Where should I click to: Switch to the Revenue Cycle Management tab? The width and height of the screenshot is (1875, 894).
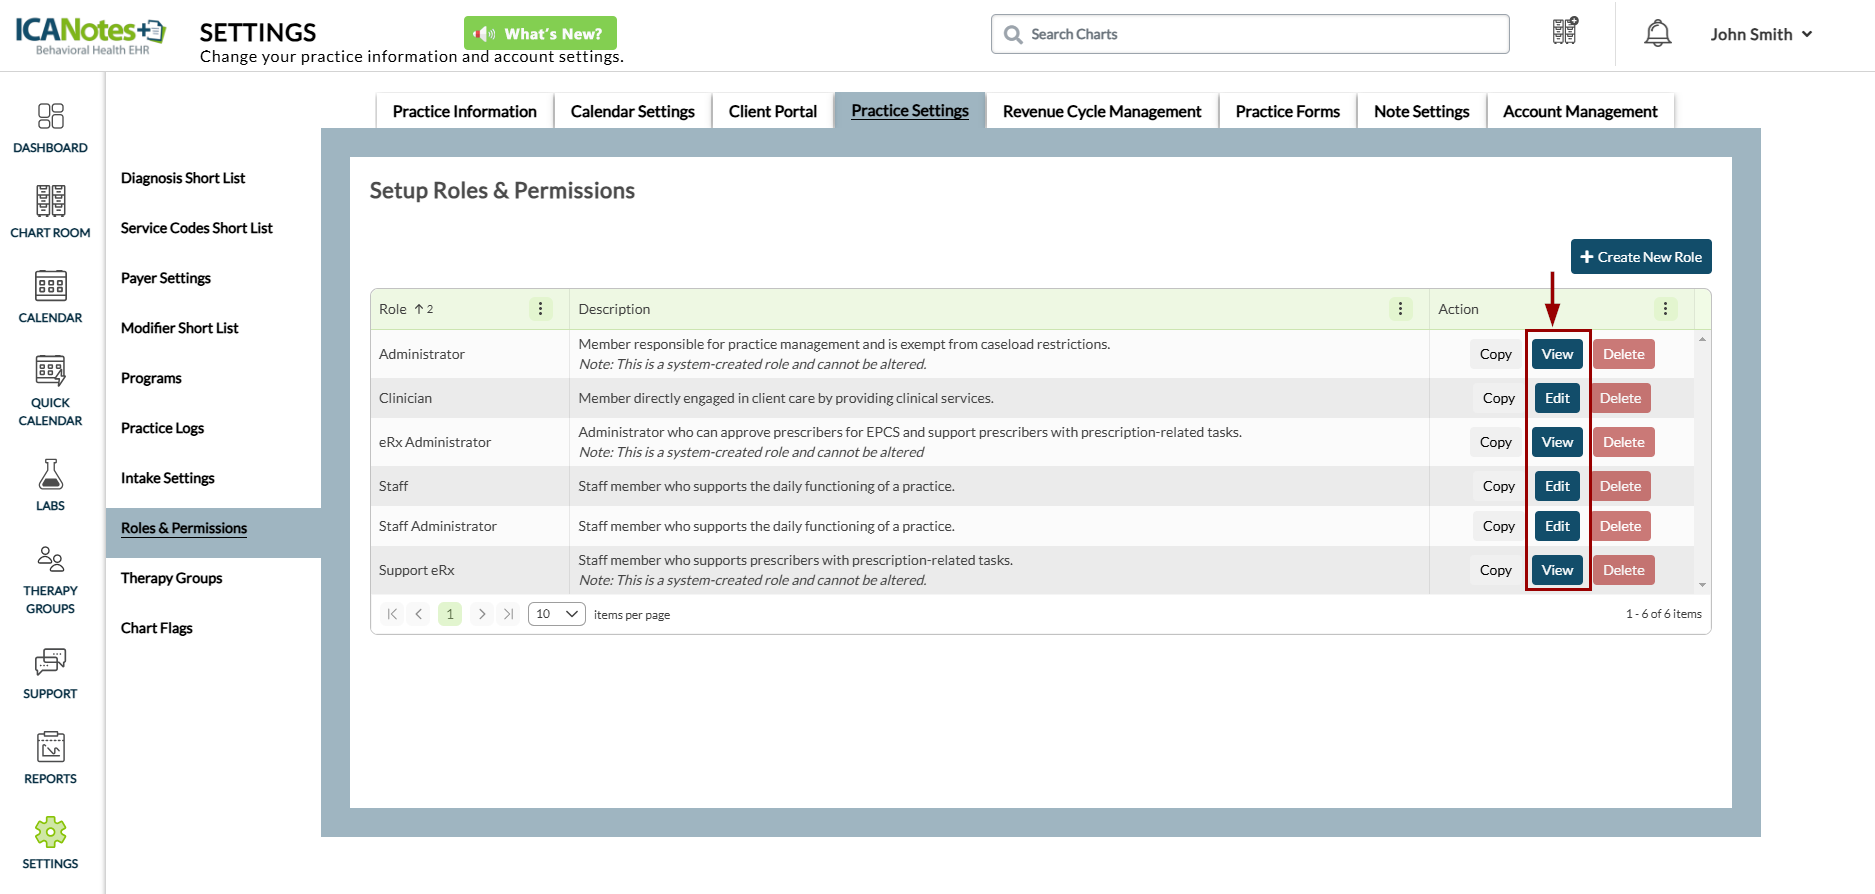tap(1101, 111)
